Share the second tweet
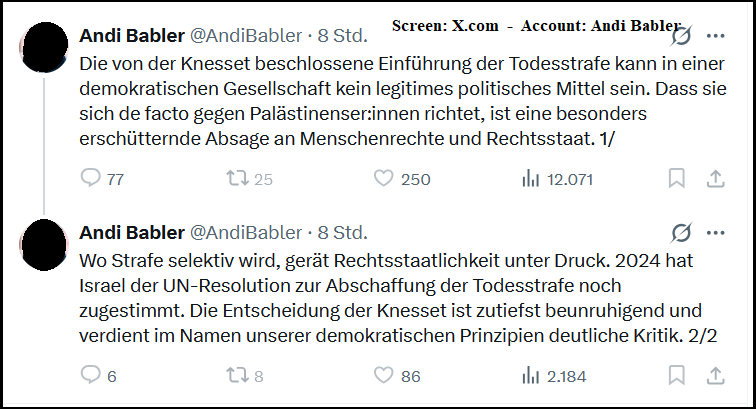Image resolution: width=756 pixels, height=409 pixels. (716, 376)
